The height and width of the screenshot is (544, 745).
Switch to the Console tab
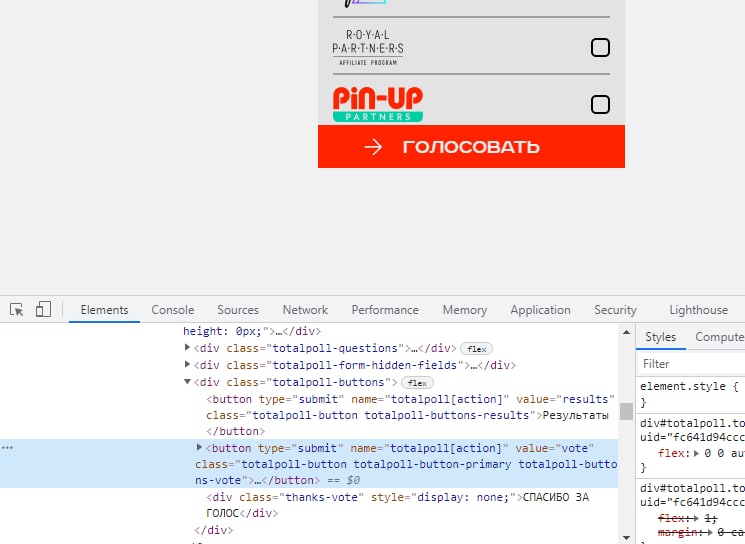click(172, 310)
